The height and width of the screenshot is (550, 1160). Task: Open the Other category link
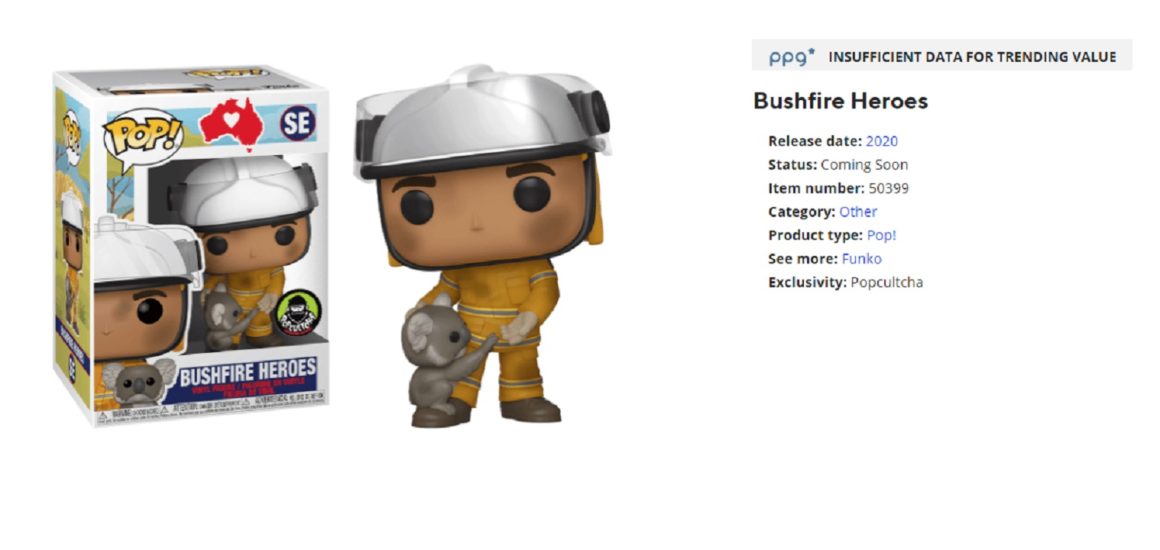(x=858, y=212)
